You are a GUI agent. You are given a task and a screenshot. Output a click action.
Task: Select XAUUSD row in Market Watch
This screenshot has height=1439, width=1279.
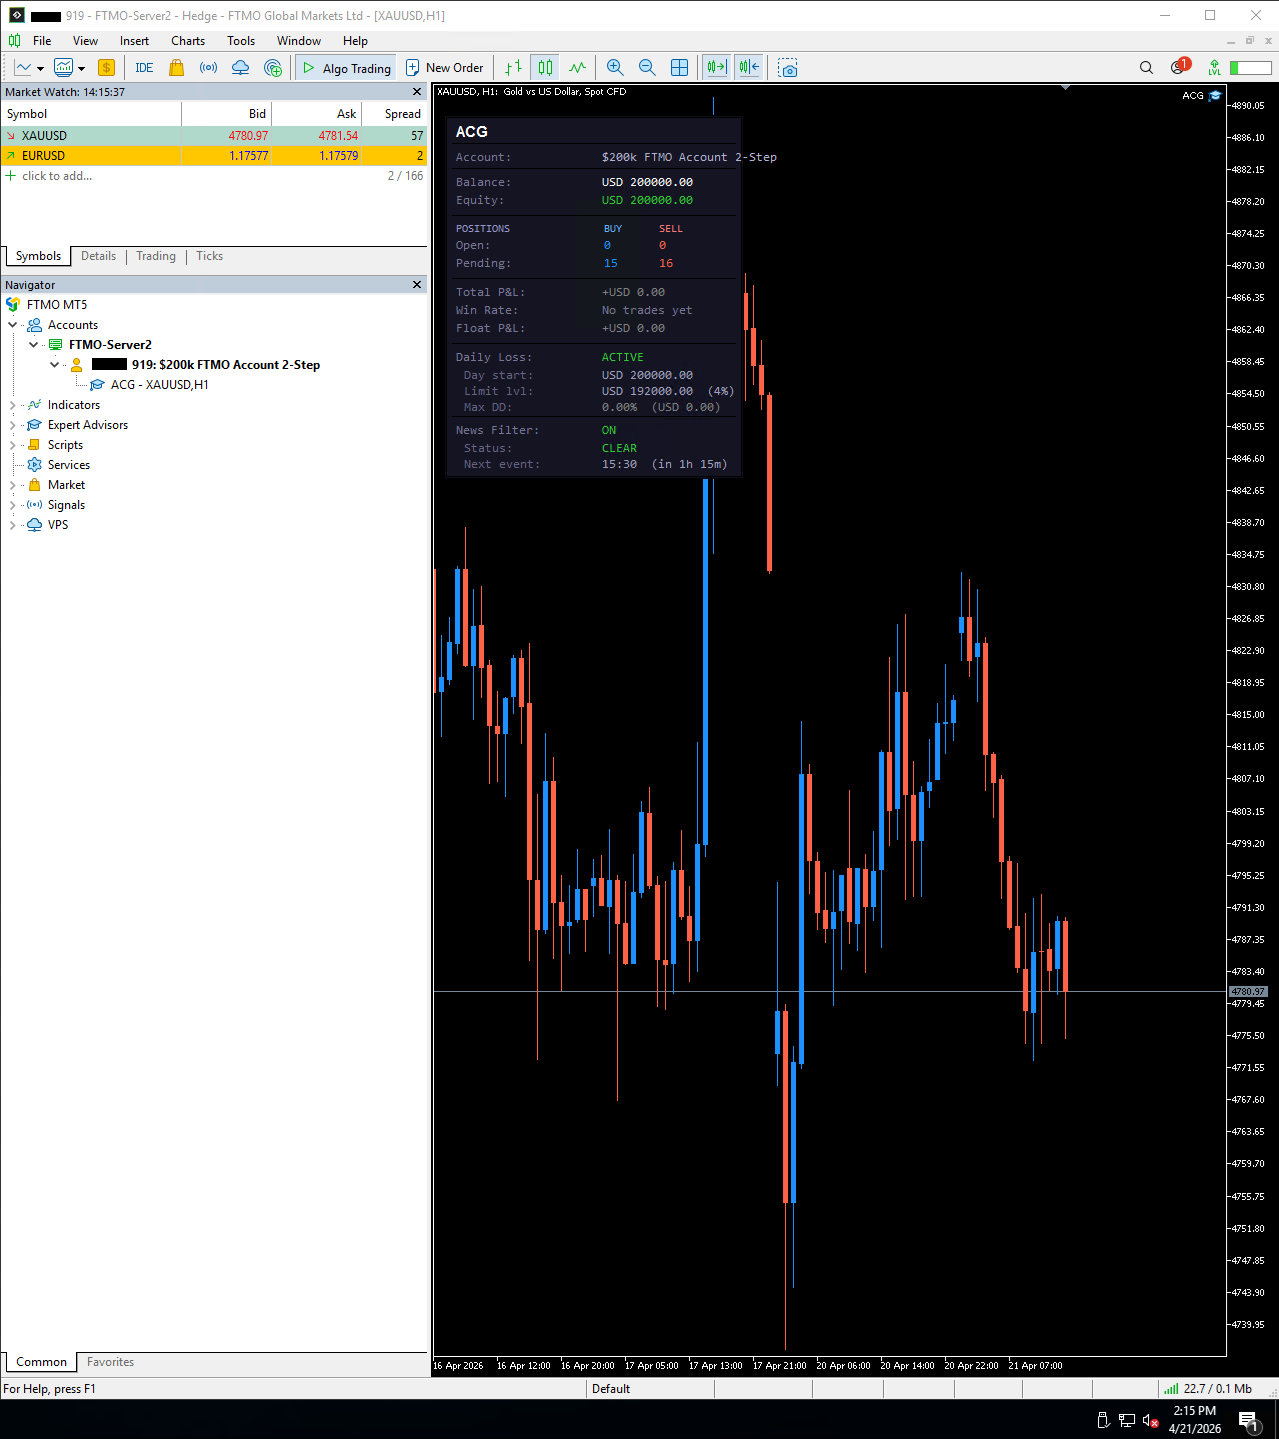coord(214,136)
